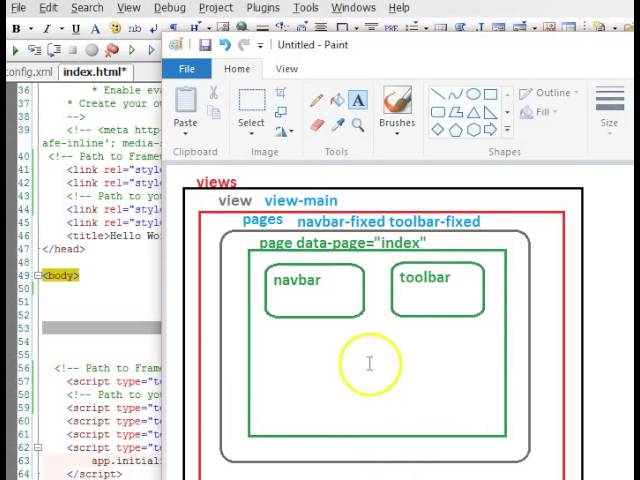Screen dimensions: 640x480
Task: Open the Paint File tab
Action: (x=187, y=69)
